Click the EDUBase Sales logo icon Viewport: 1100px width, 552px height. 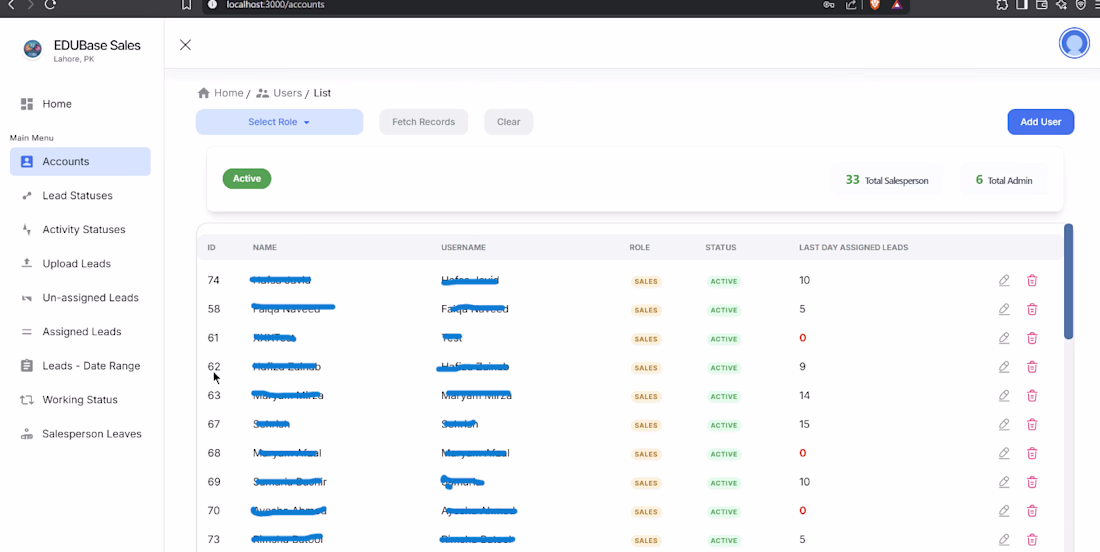pos(32,49)
